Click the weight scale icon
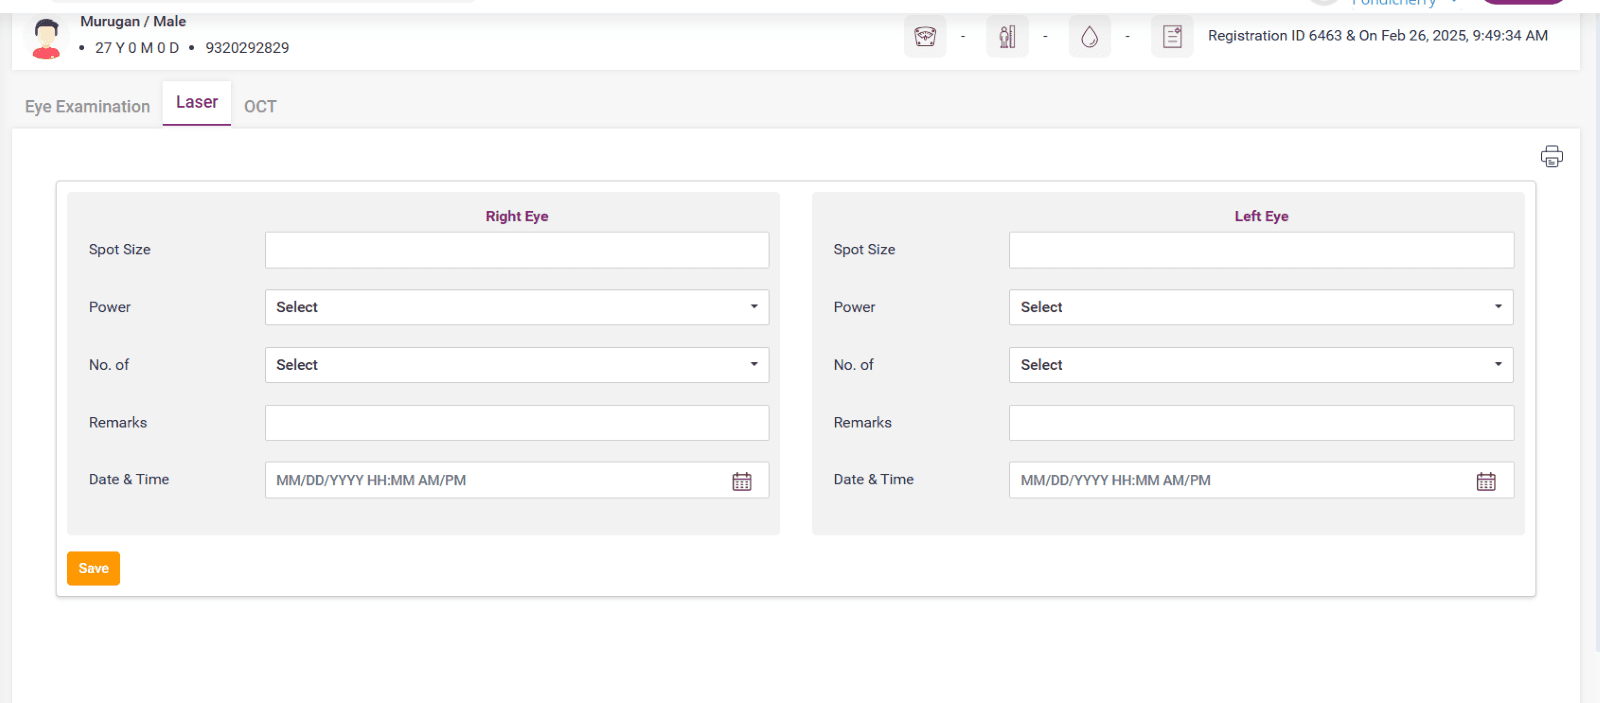This screenshot has height=703, width=1600. (x=925, y=37)
